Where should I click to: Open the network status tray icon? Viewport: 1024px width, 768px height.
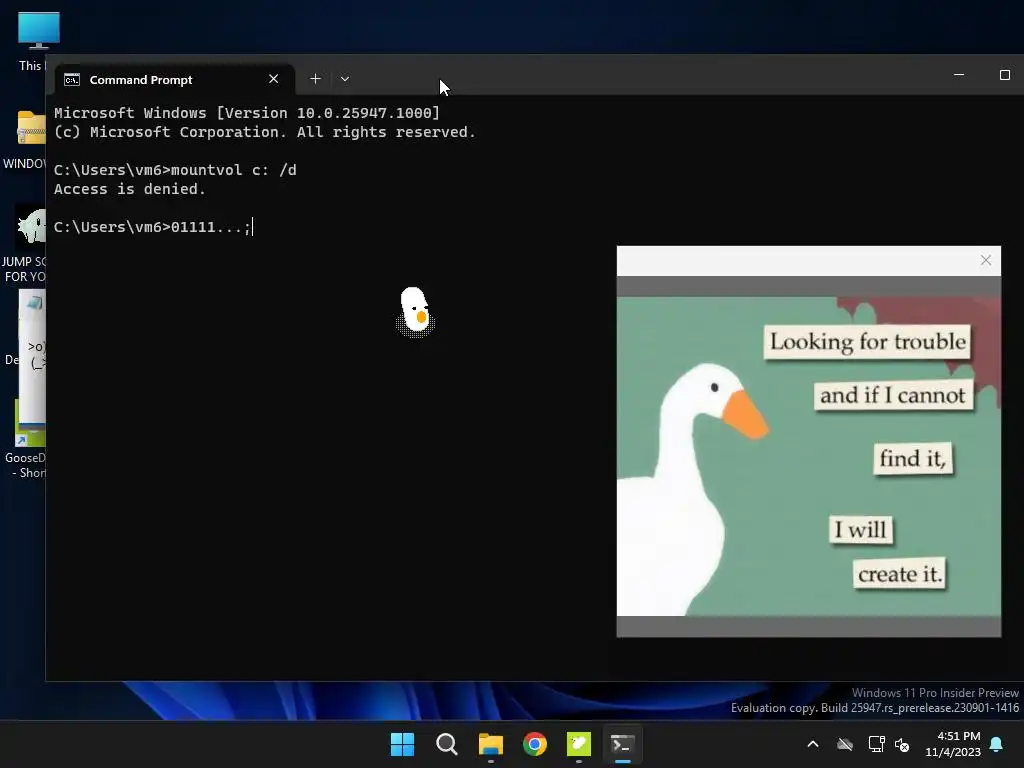pyautogui.click(x=876, y=744)
